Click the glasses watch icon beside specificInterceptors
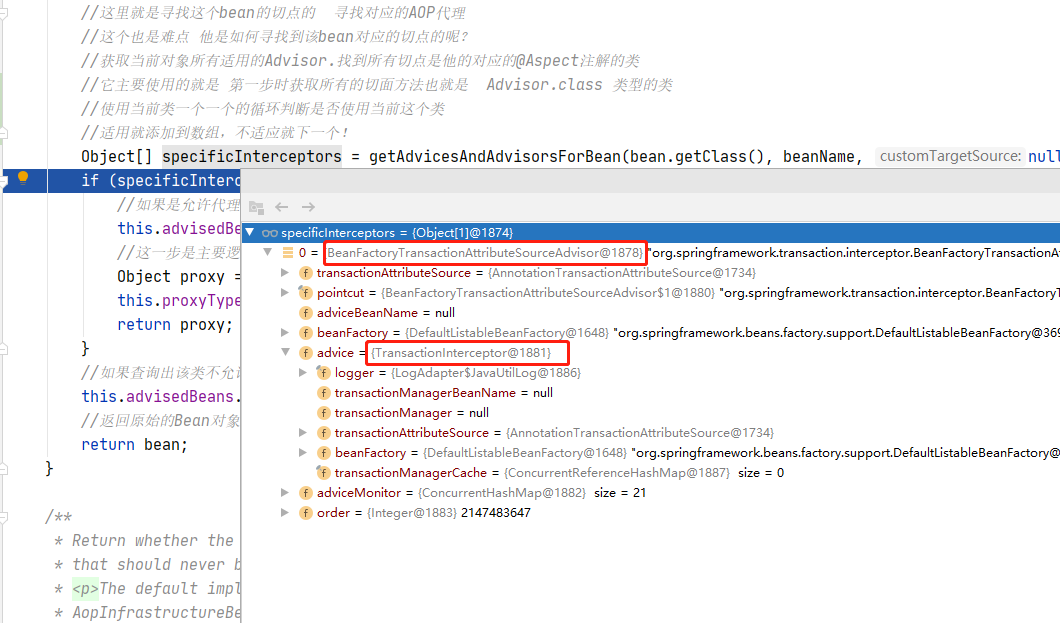 (x=269, y=233)
